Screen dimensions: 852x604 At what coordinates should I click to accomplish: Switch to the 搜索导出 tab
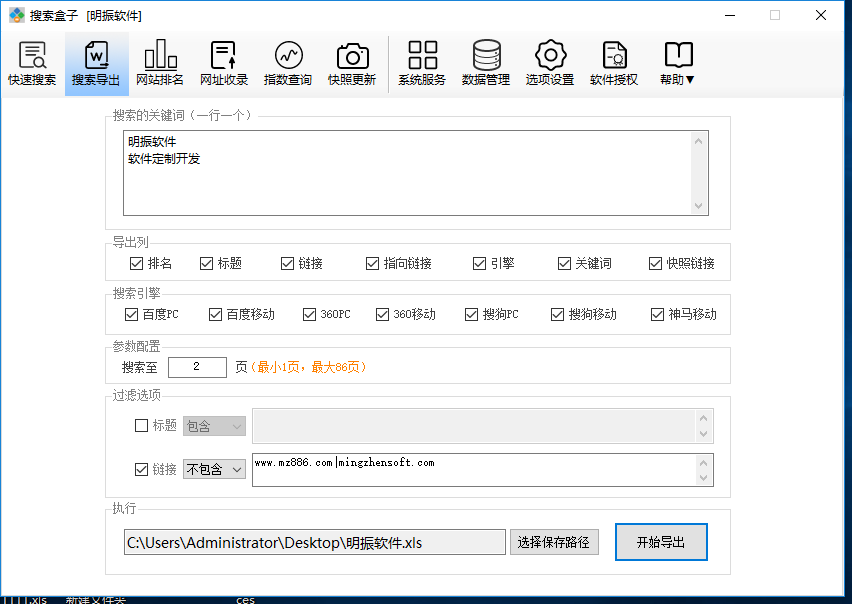[x=96, y=63]
